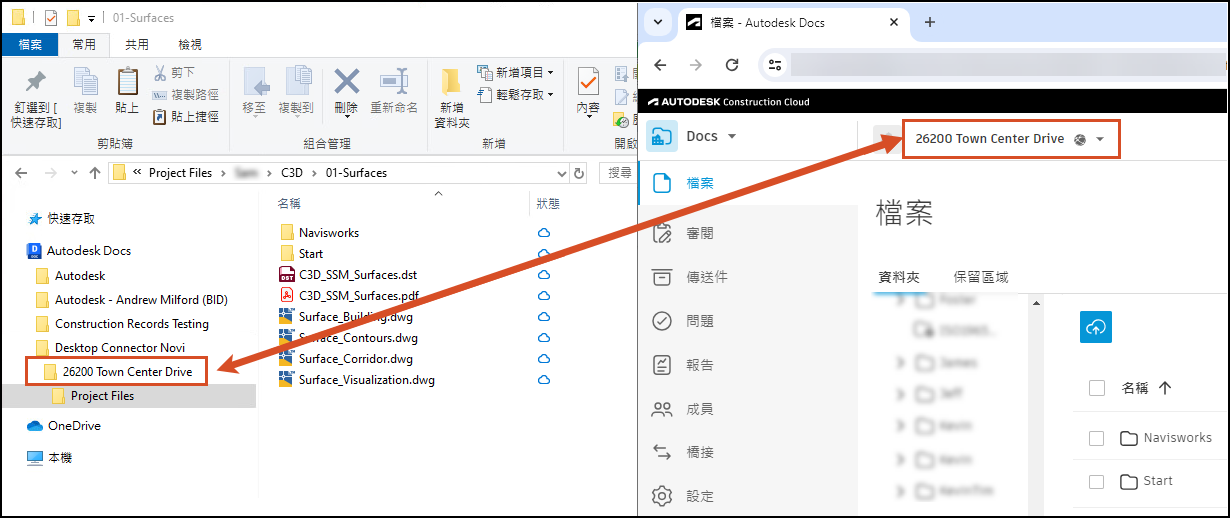Open New item (新增項目) dropdown
The width and height of the screenshot is (1230, 518).
point(515,73)
